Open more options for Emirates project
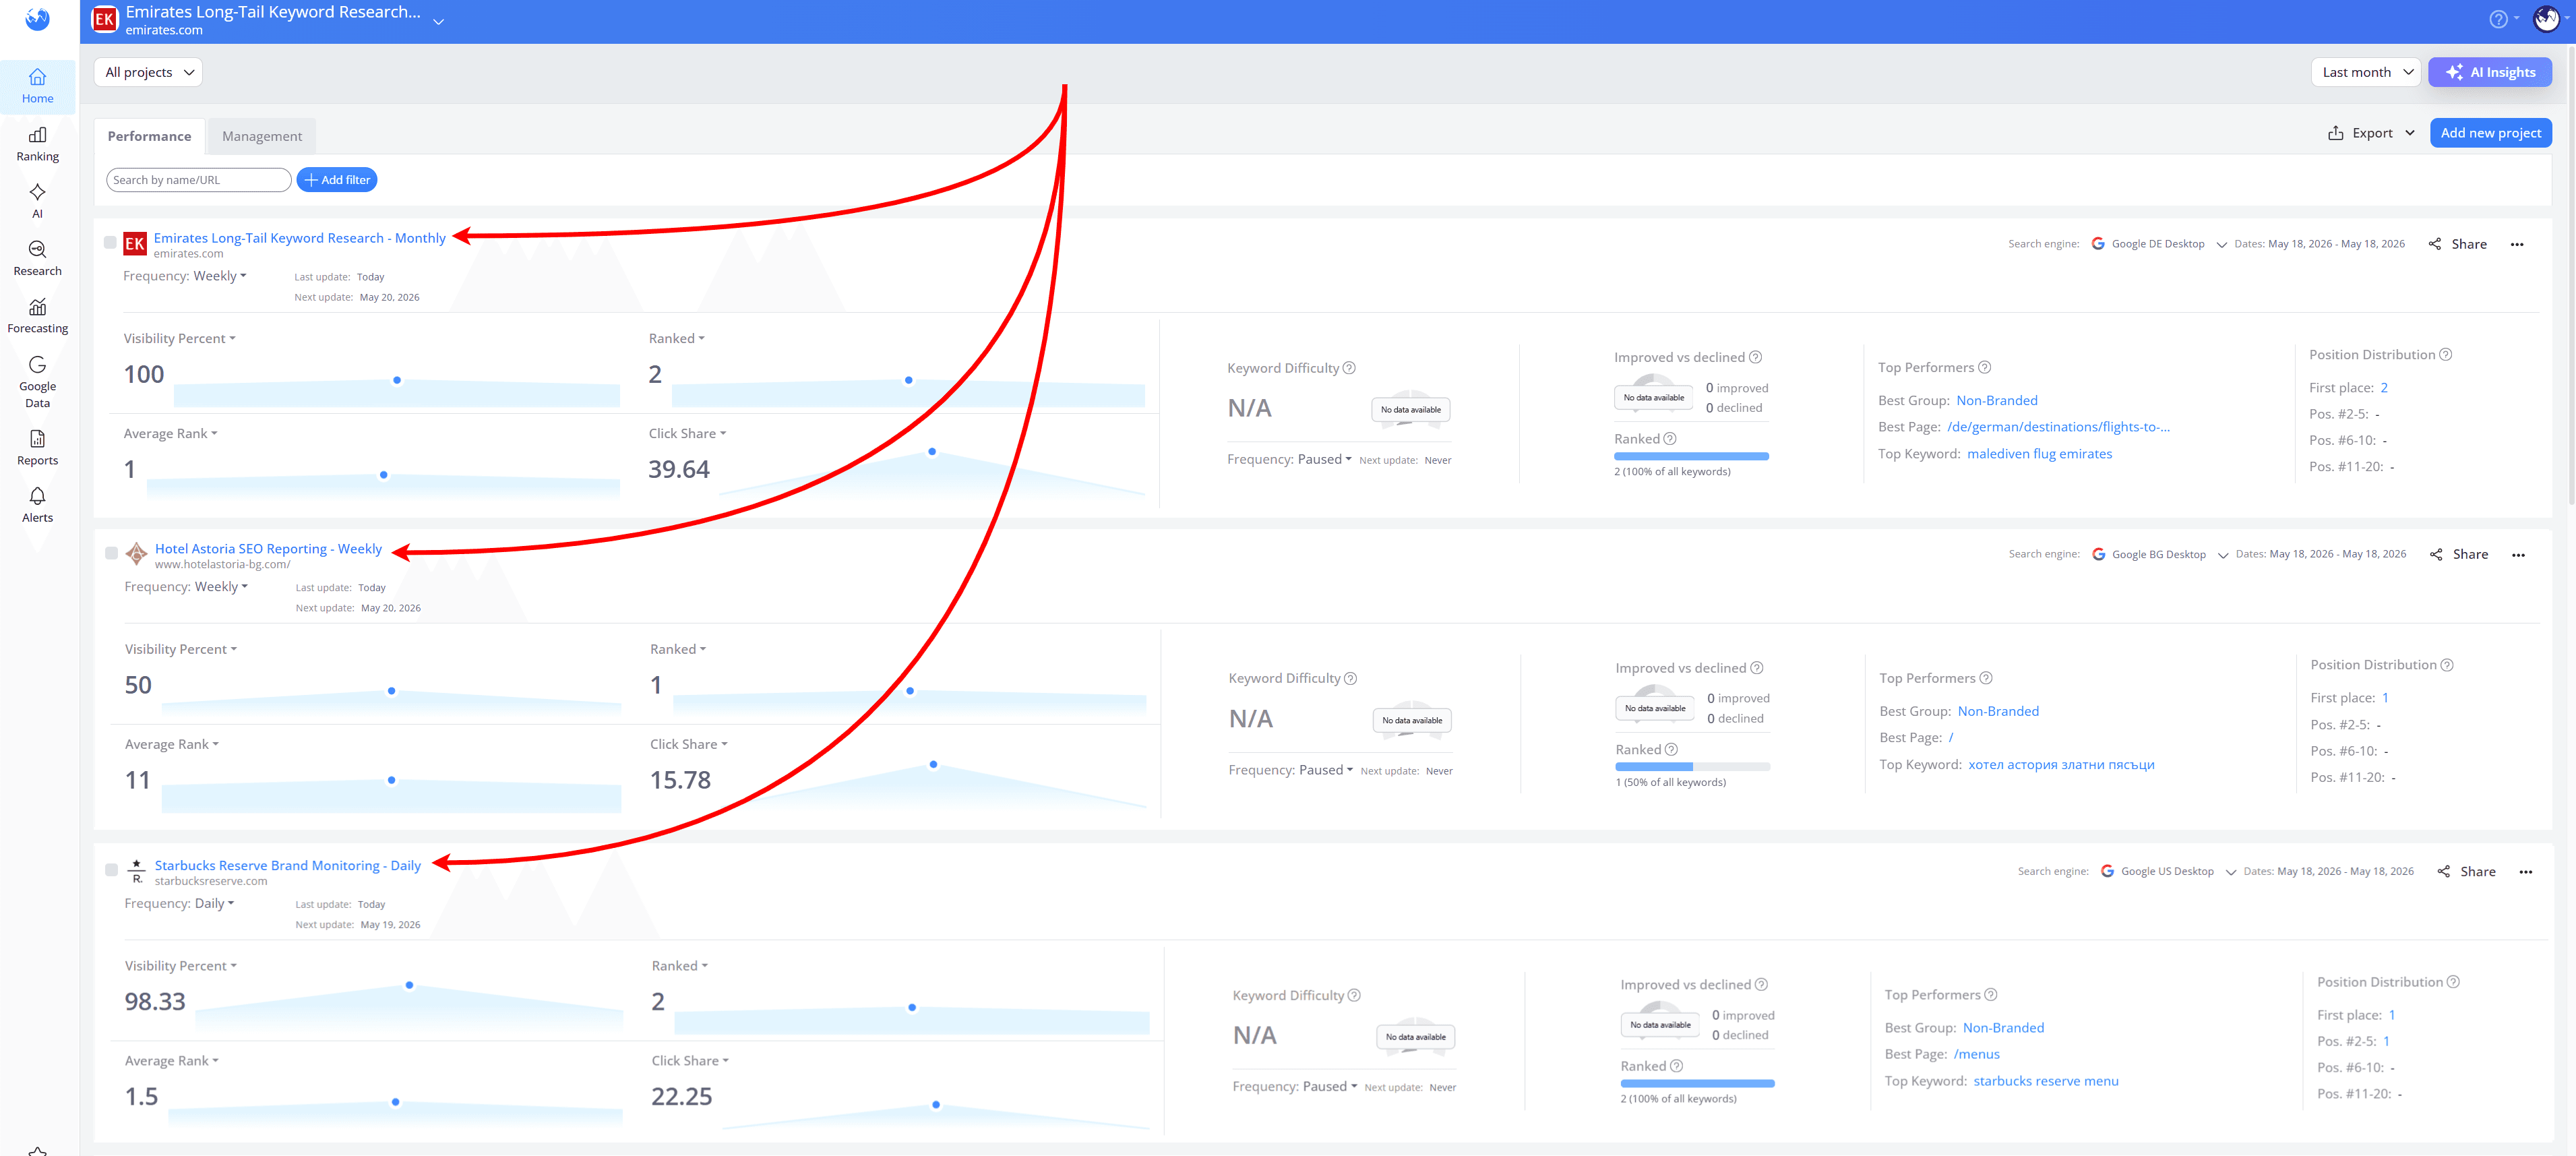Image resolution: width=2576 pixels, height=1156 pixels. [2517, 244]
